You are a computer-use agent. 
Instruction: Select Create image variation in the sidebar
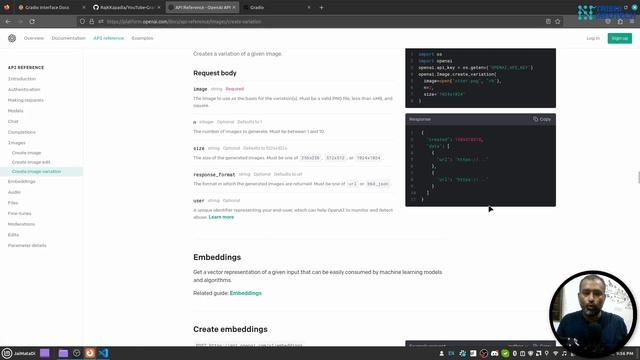tap(36, 171)
